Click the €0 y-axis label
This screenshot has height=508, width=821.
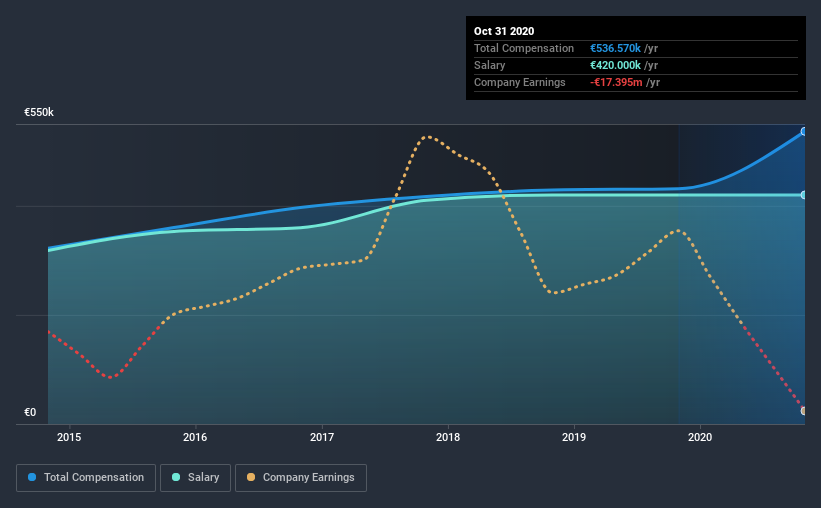tap(30, 412)
